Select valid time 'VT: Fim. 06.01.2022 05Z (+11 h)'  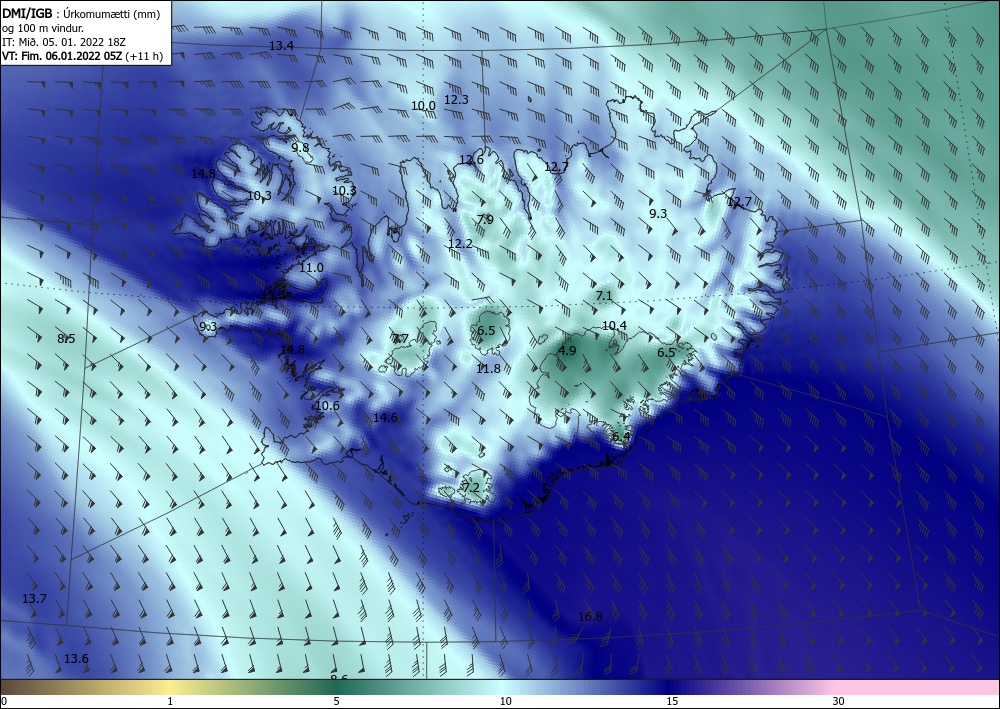(x=82, y=56)
